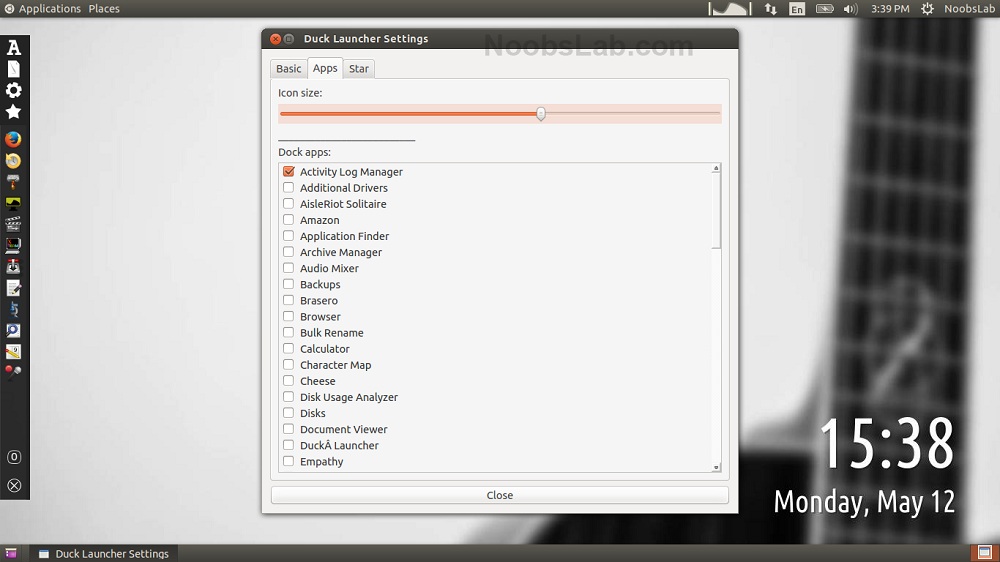Click the gear settings icon in Duck Launcher
1000x562 pixels.
13,91
